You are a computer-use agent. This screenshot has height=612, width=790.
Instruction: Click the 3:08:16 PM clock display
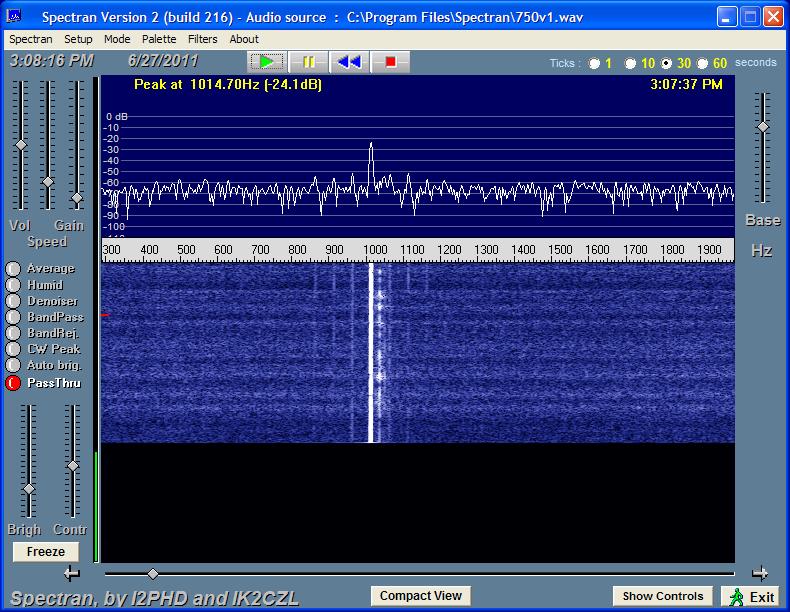click(52, 61)
